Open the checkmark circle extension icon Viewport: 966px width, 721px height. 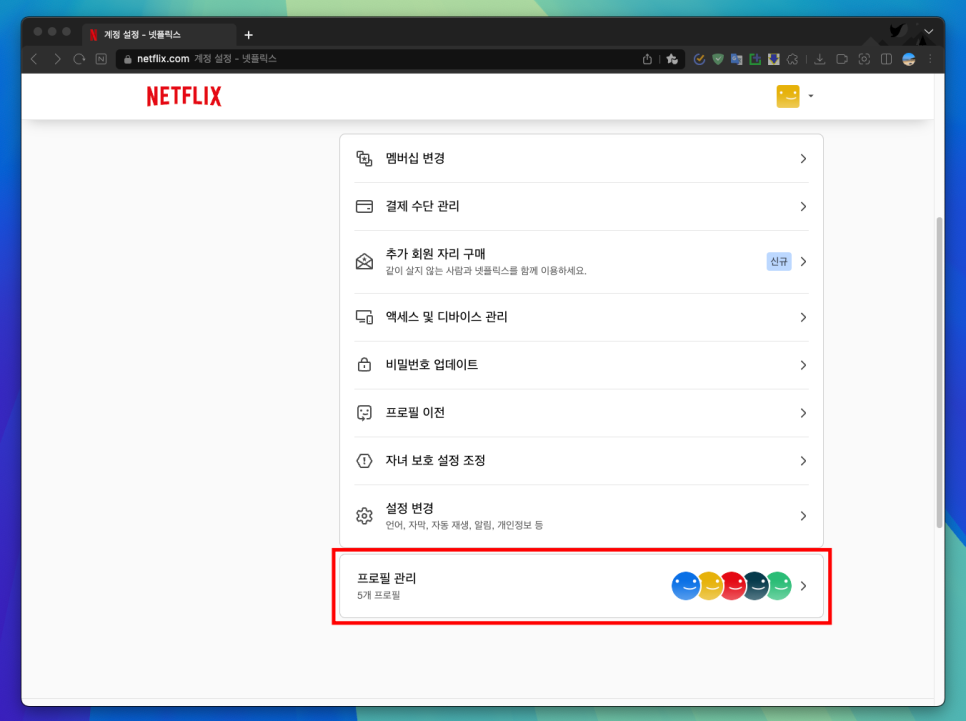tap(699, 59)
